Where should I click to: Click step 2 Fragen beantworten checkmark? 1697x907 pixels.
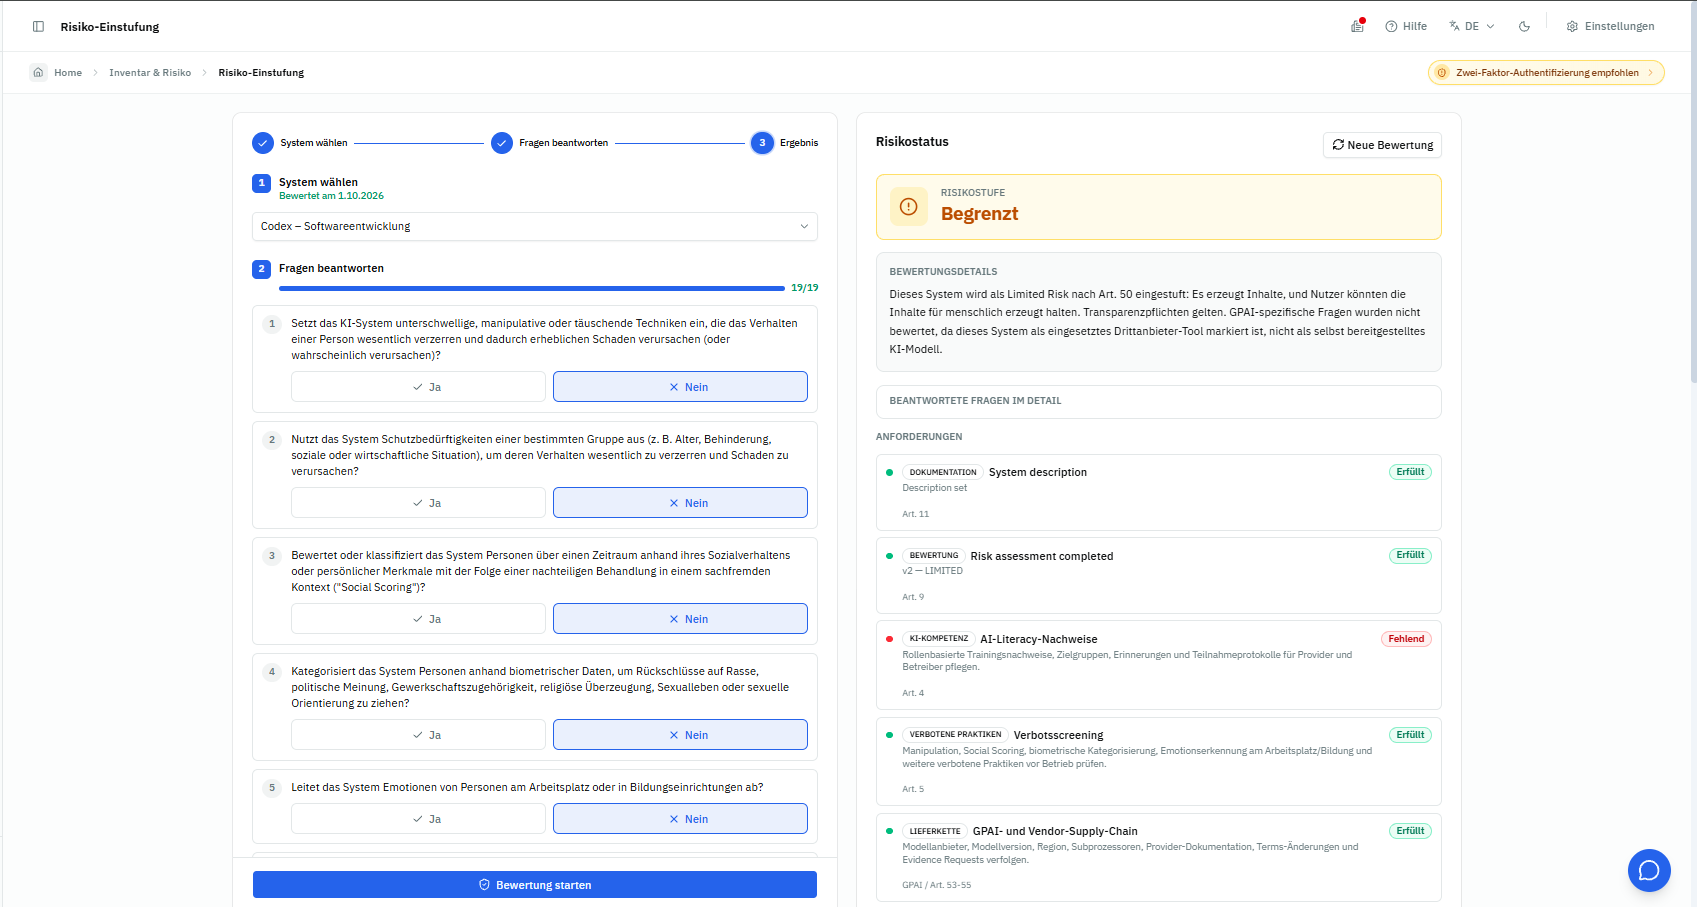pos(502,143)
